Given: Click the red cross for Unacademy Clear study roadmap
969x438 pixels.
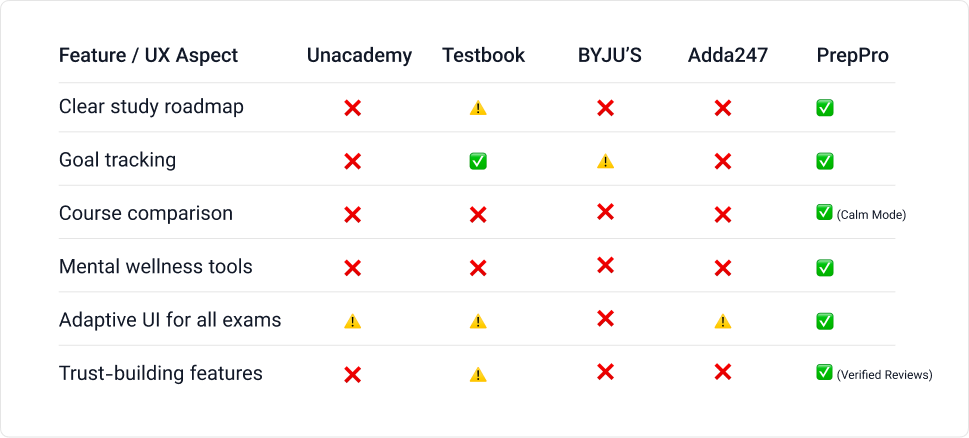Looking at the screenshot, I should 352,108.
